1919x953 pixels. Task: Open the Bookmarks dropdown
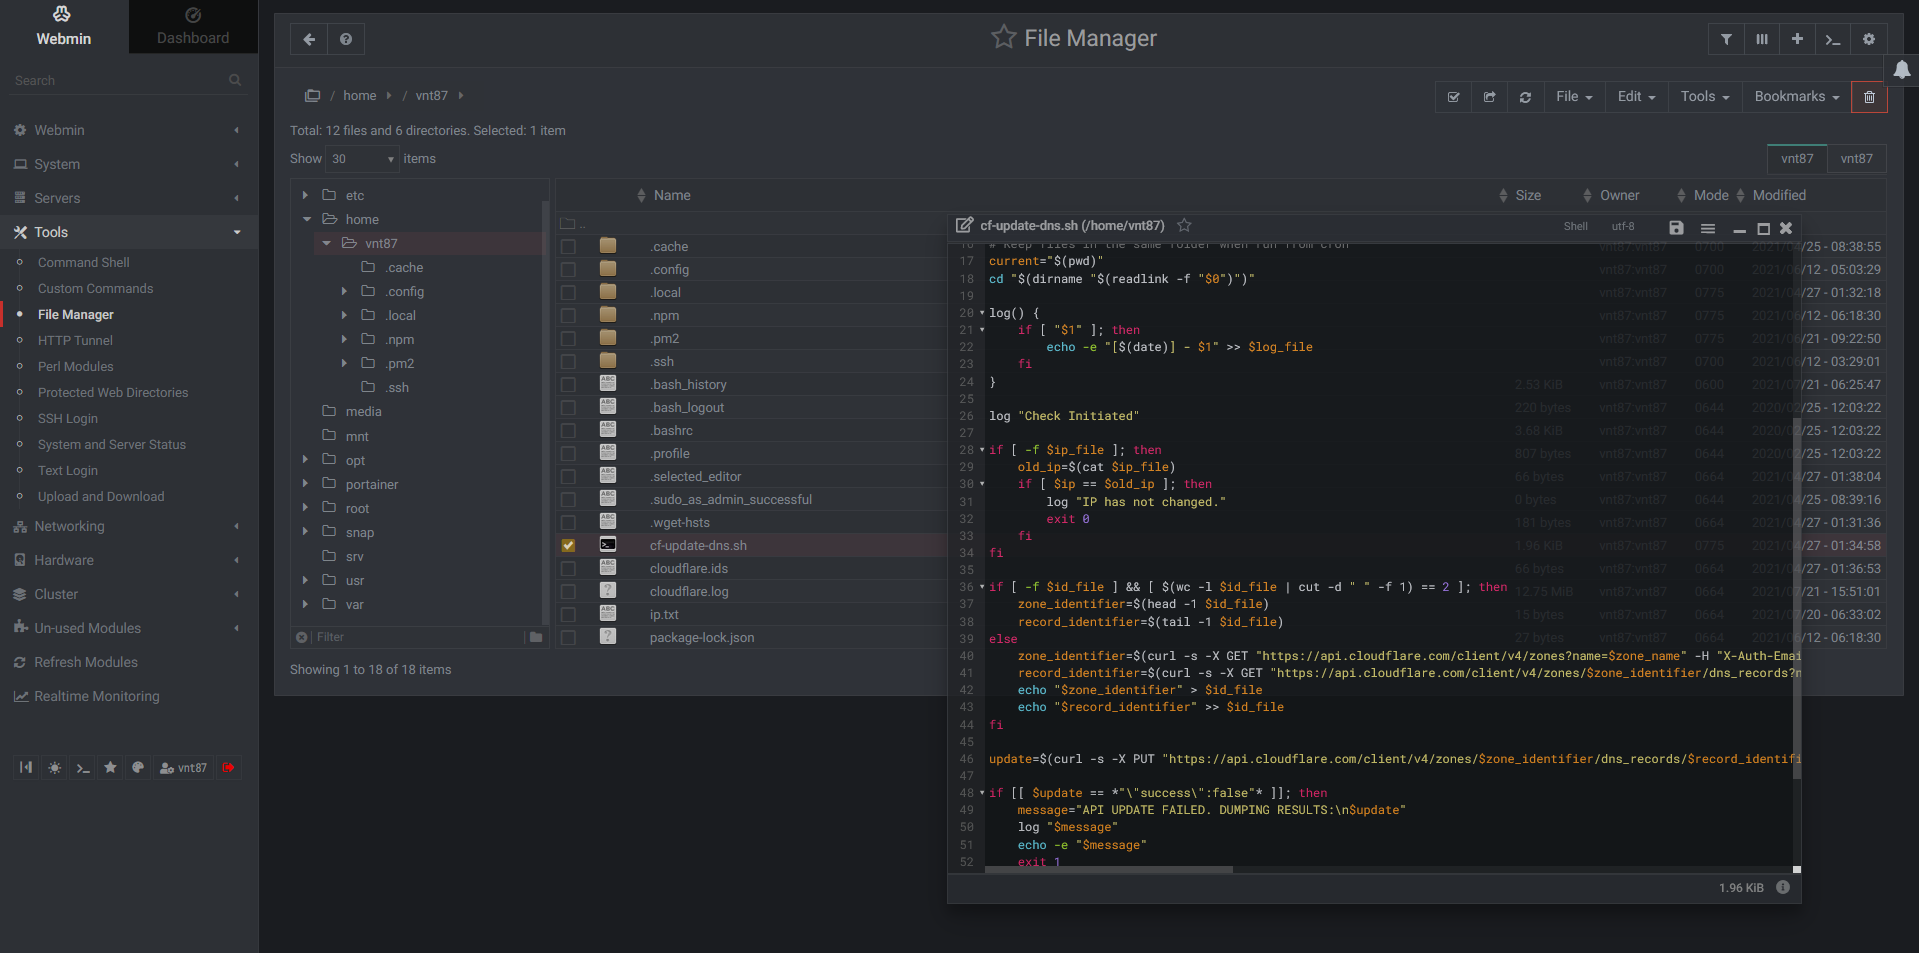1796,97
